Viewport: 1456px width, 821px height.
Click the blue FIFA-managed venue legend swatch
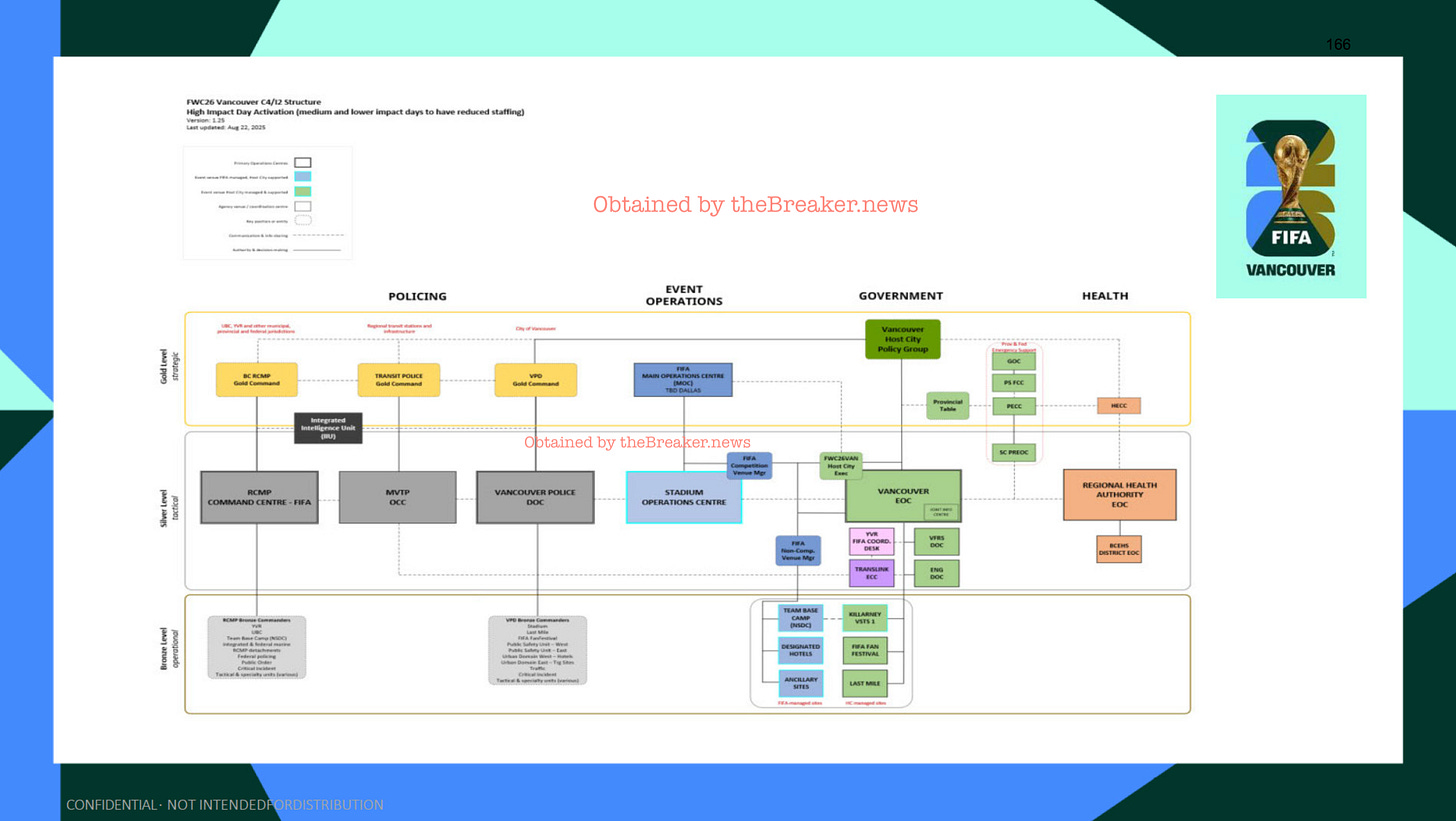point(302,176)
